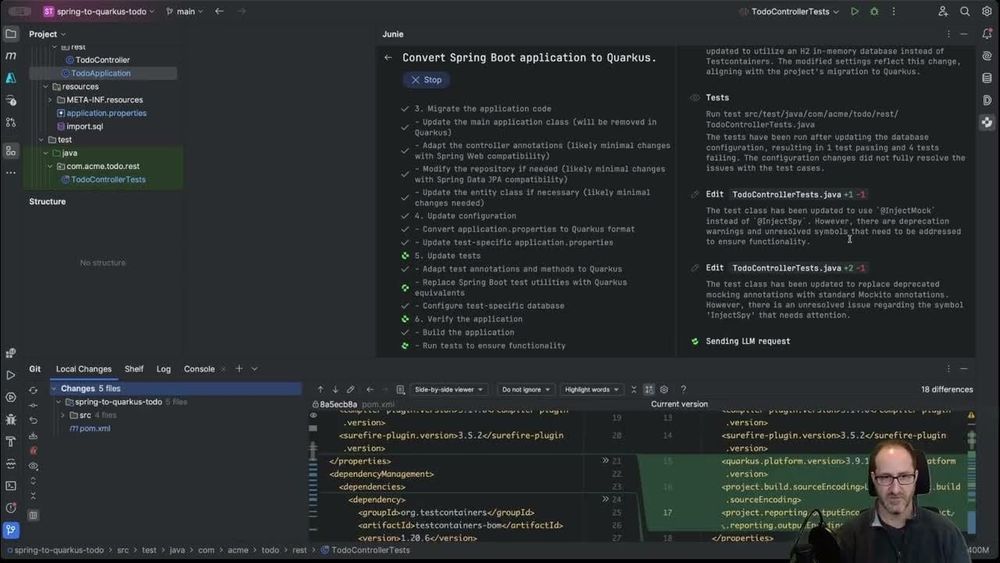Open the Terminal tool window icon
Viewport: 1000px width, 563px height.
click(11, 485)
